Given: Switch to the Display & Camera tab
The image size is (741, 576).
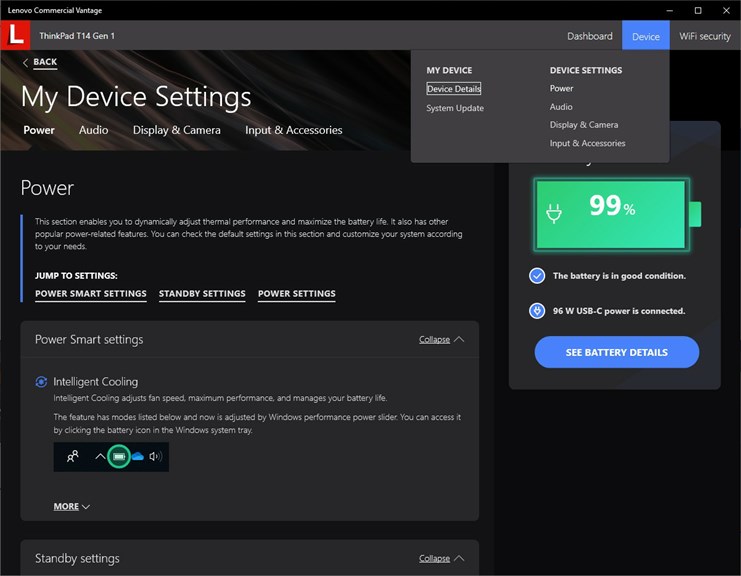Looking at the screenshot, I should click(176, 130).
